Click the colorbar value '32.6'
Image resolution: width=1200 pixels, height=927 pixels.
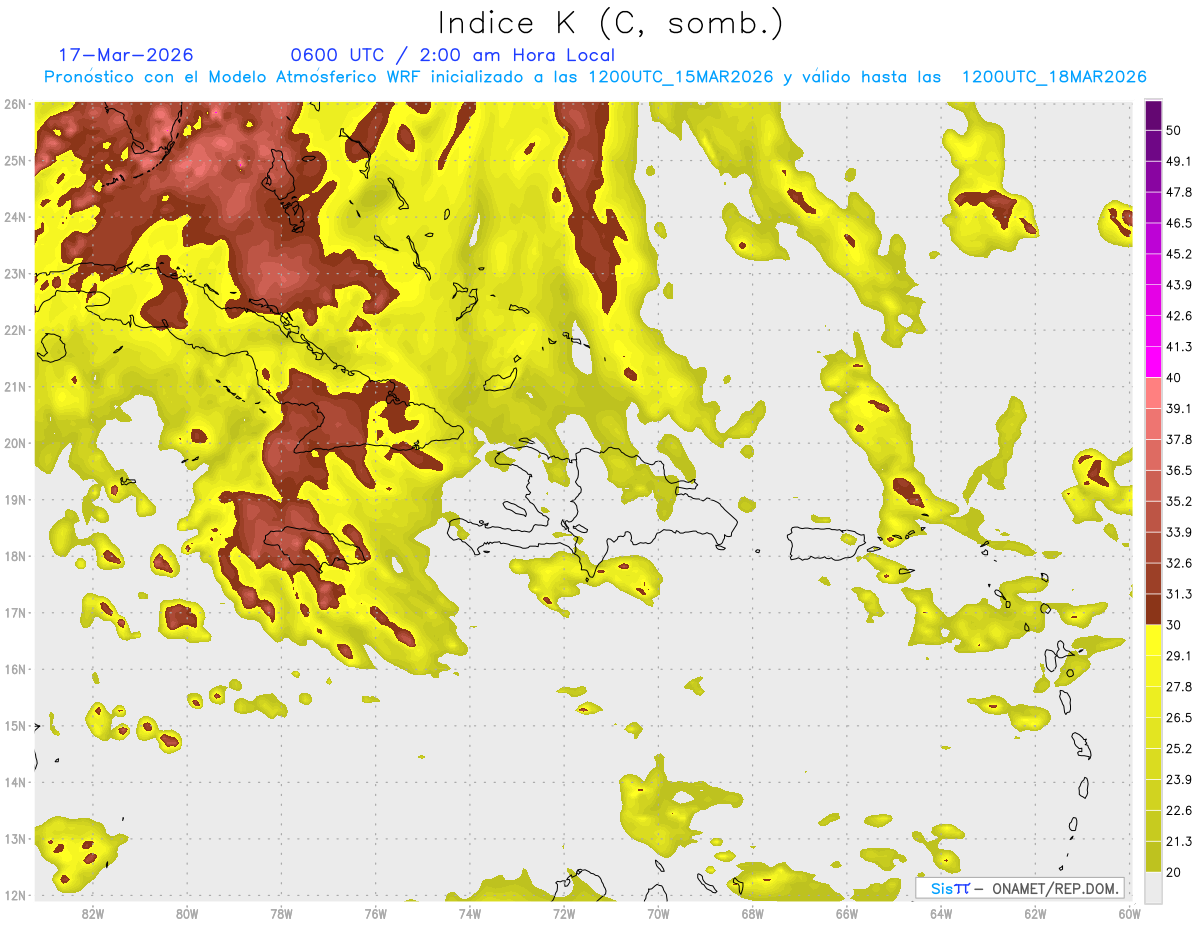(x=1178, y=563)
